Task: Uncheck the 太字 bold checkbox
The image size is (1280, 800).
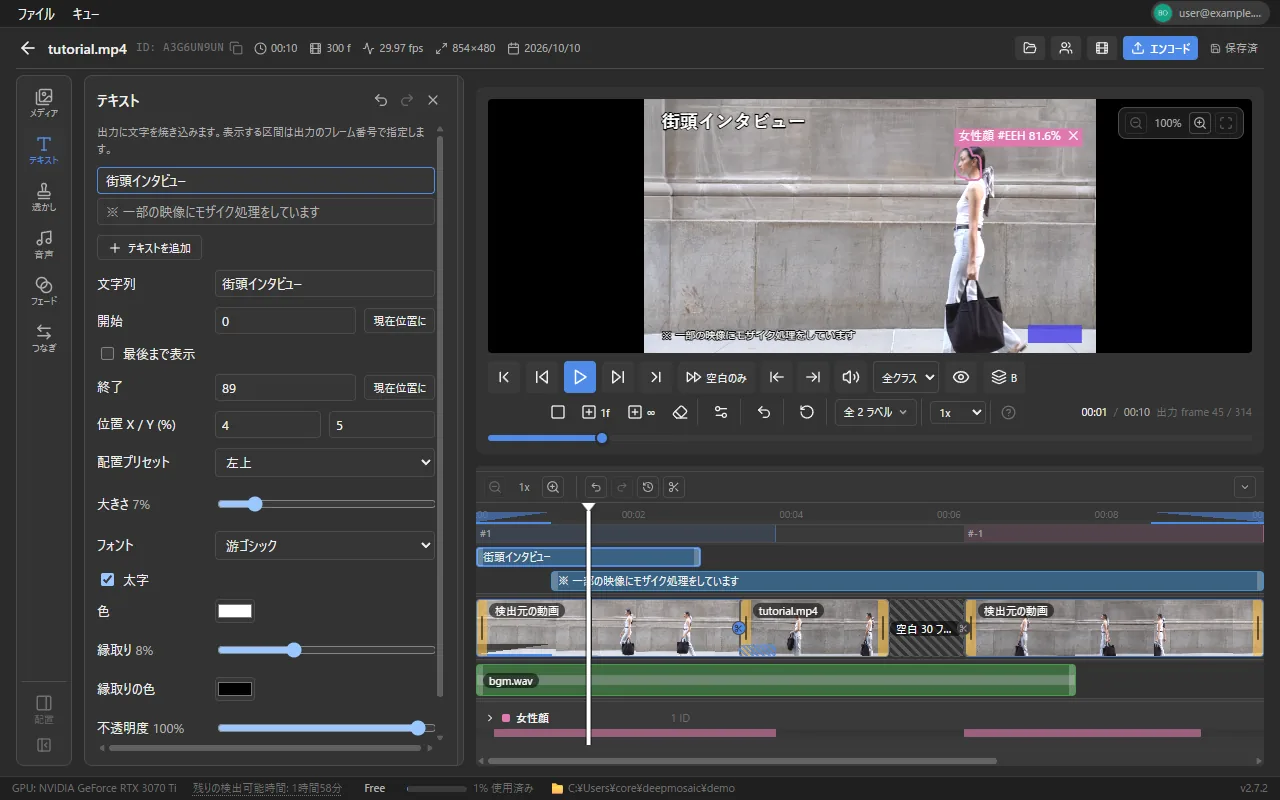Action: (x=107, y=580)
